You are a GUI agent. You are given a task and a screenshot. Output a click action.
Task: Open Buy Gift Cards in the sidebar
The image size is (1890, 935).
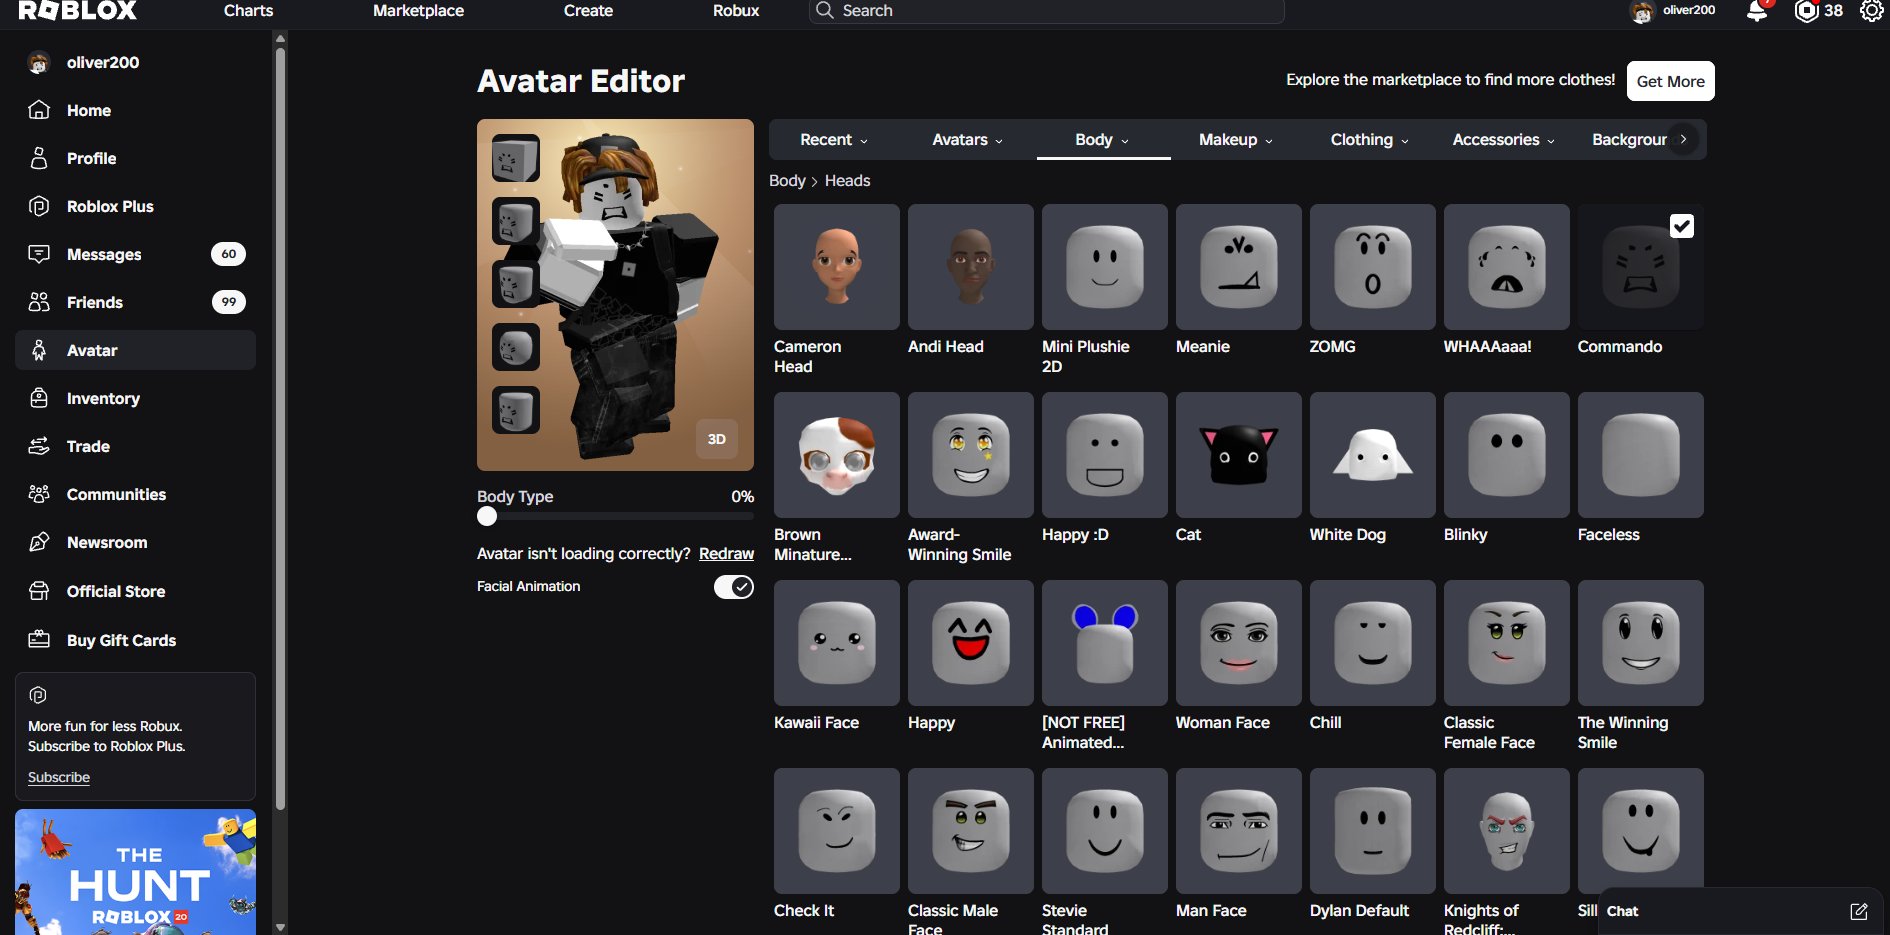135,640
